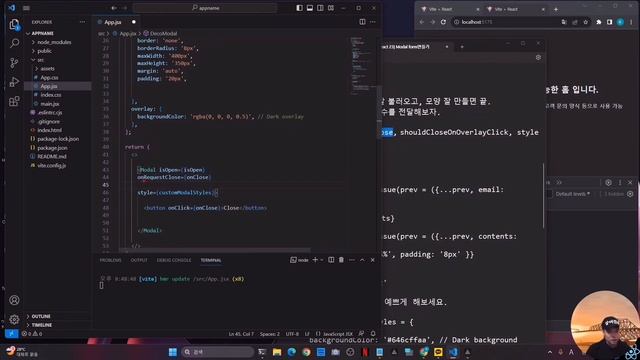Open a new Chrome tab with plus
Screen dimensions: 640x360
point(556,9)
